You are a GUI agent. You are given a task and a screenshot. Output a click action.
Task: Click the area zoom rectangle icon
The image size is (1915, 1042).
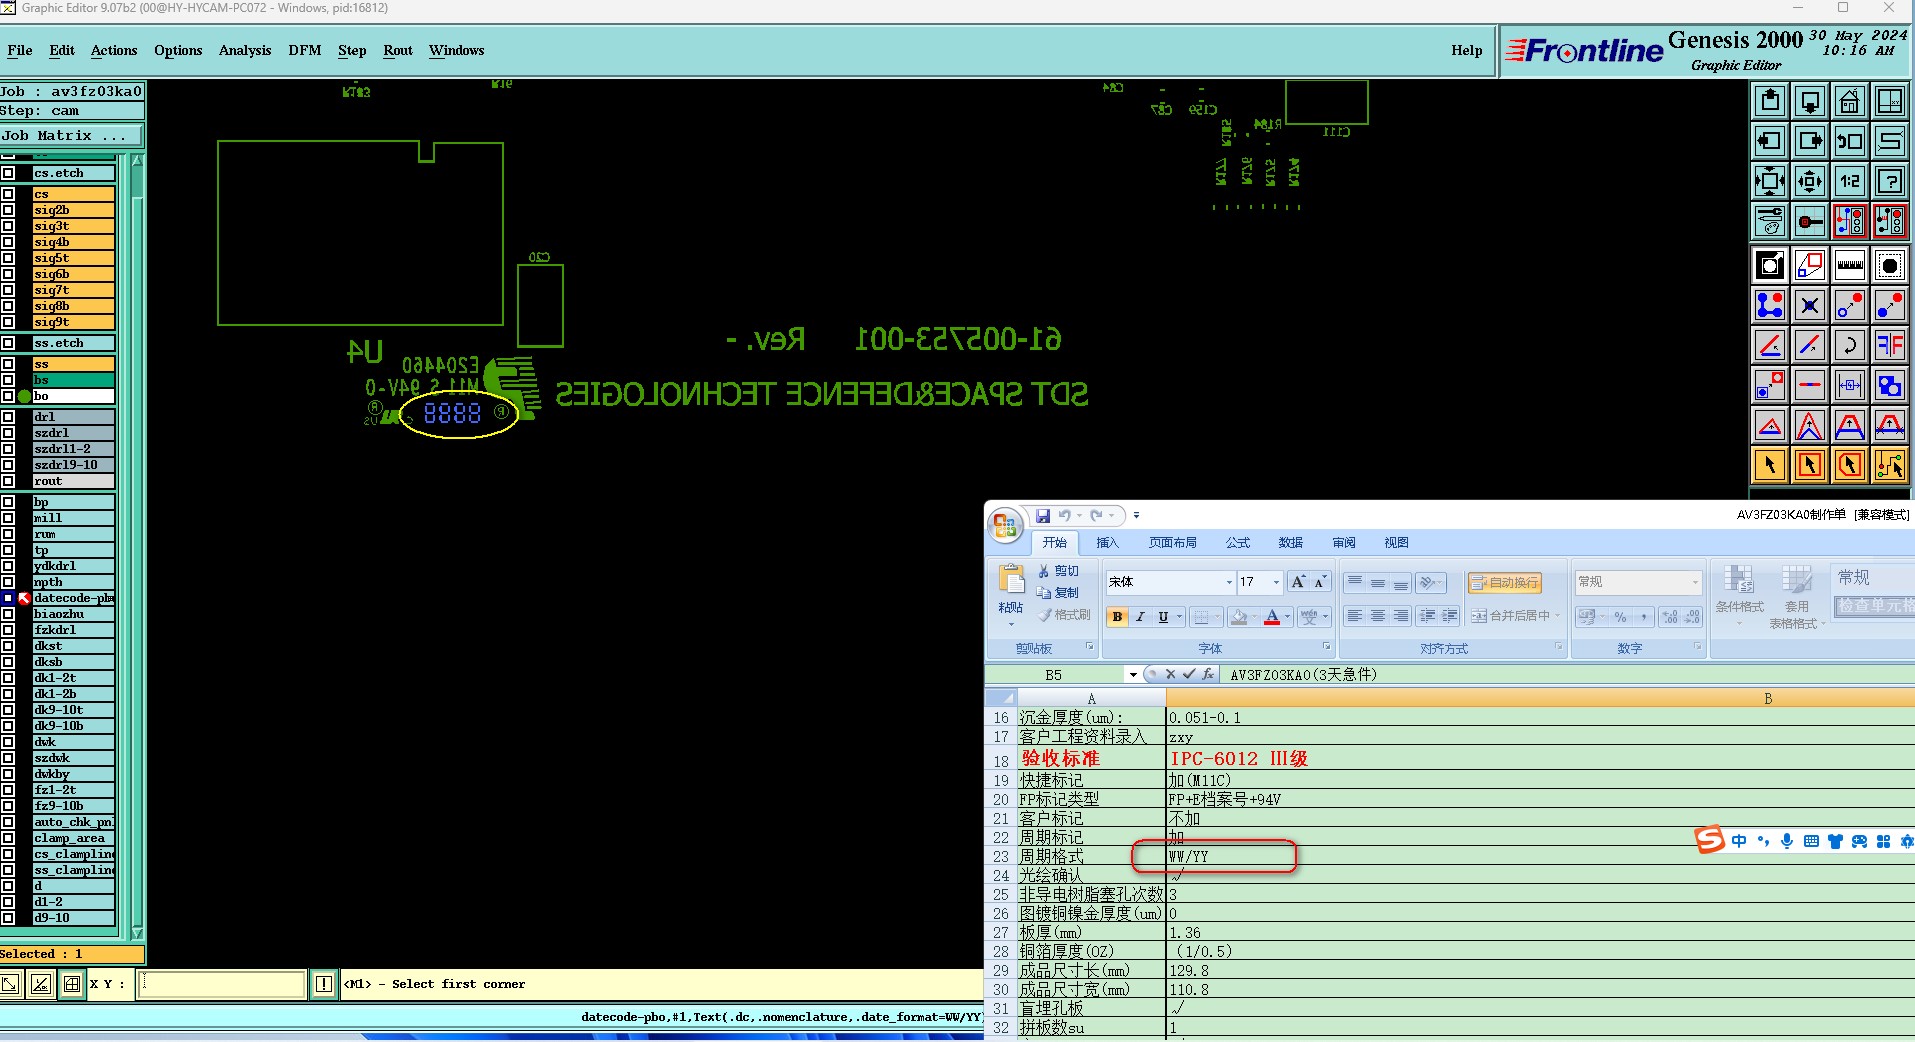[1810, 265]
